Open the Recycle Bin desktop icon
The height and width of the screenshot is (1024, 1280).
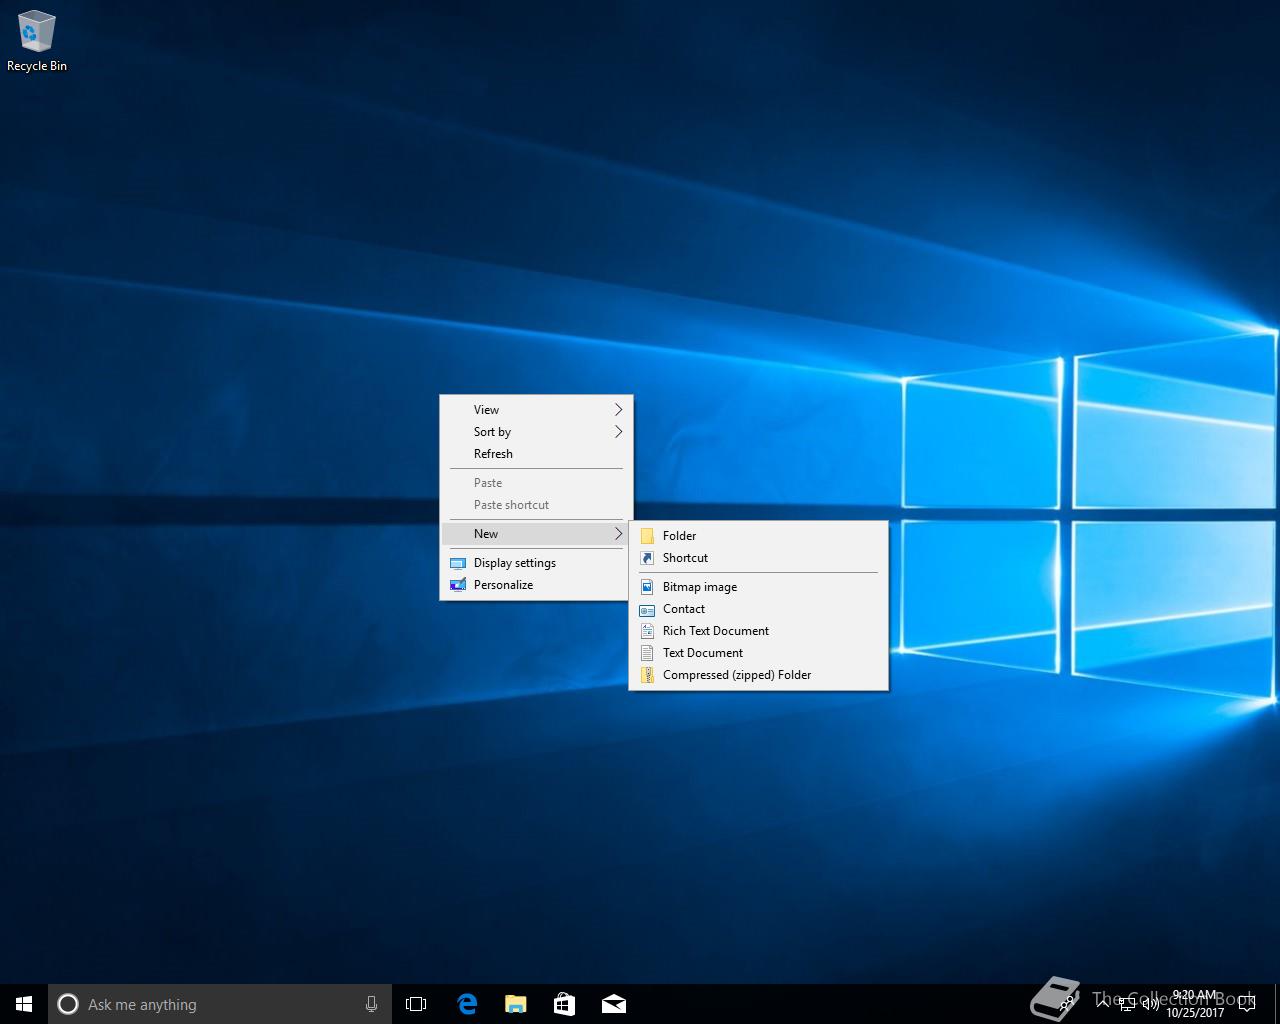coord(37,41)
